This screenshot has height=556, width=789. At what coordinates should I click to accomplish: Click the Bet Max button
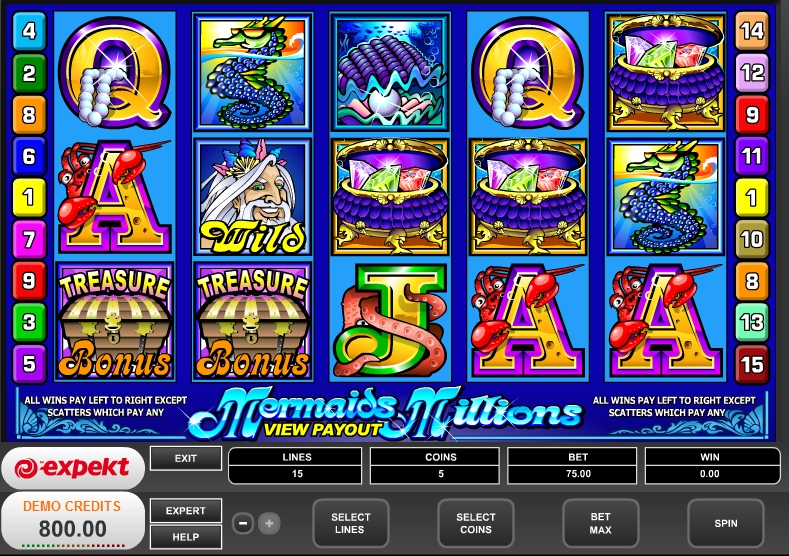pos(600,523)
